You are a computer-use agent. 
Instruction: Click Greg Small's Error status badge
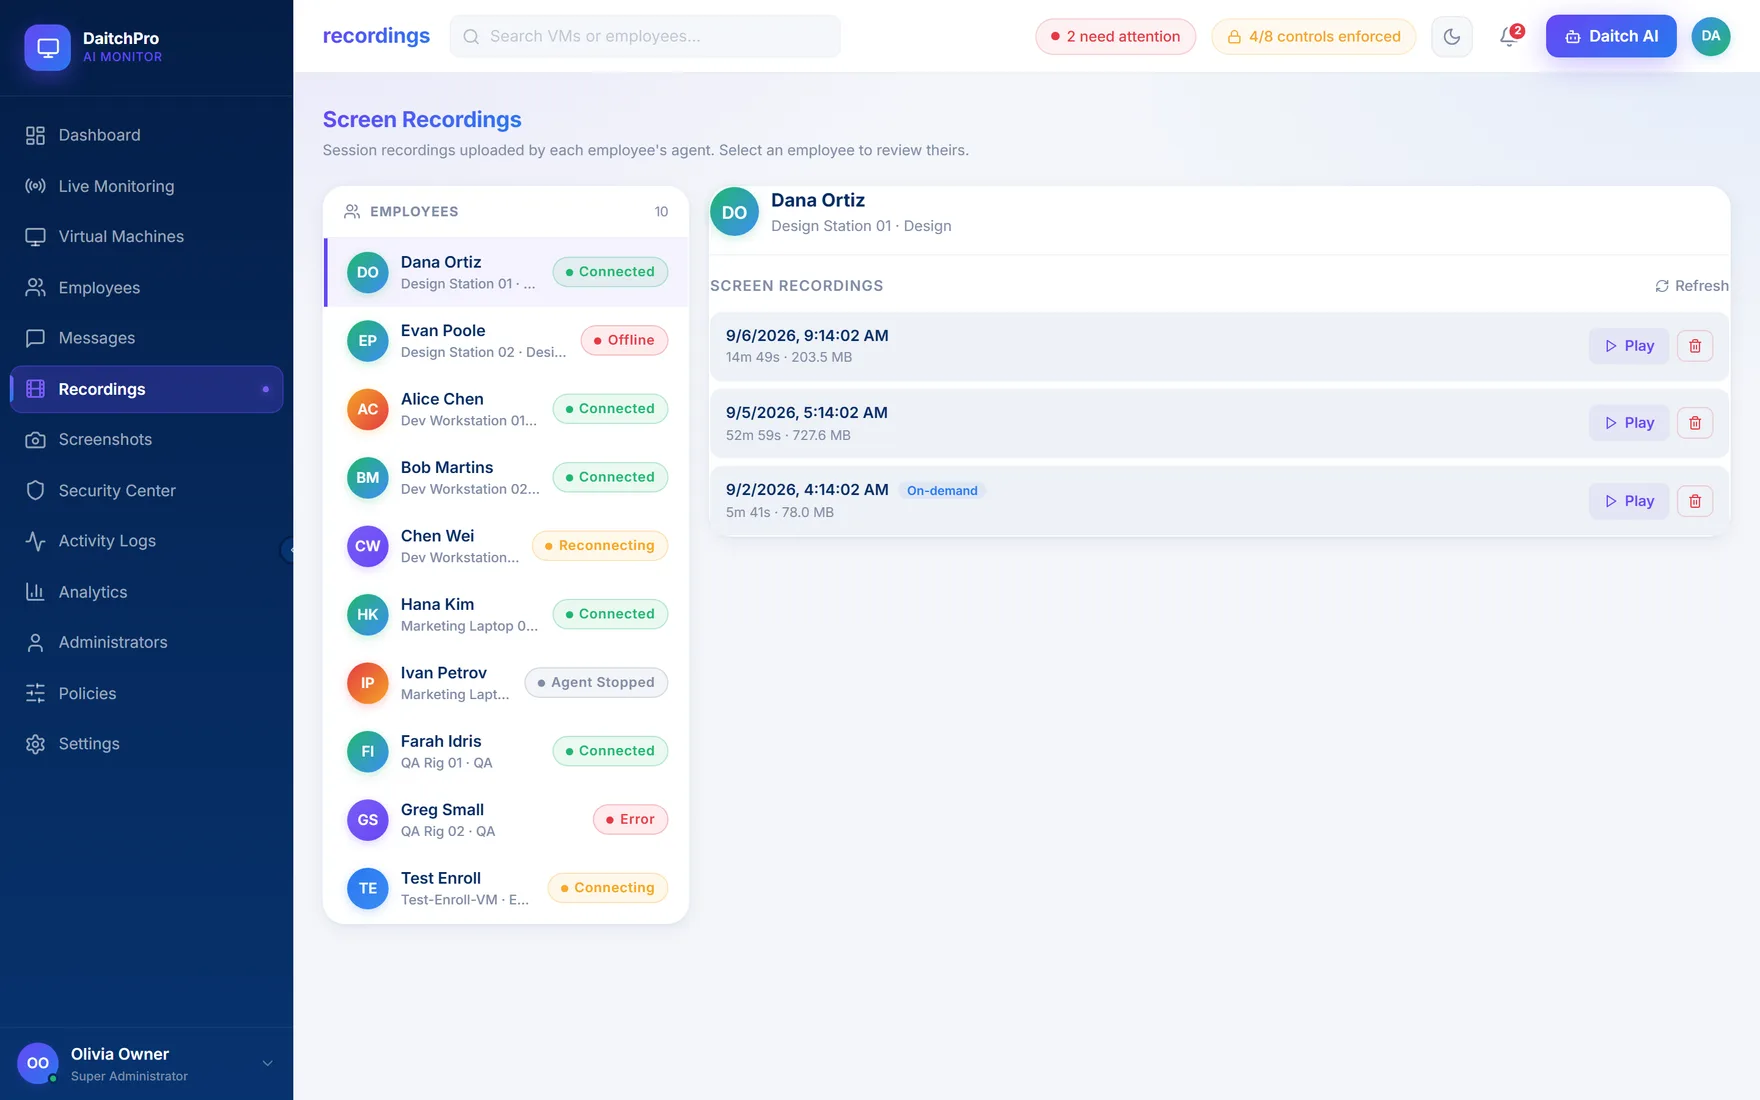[x=630, y=819]
